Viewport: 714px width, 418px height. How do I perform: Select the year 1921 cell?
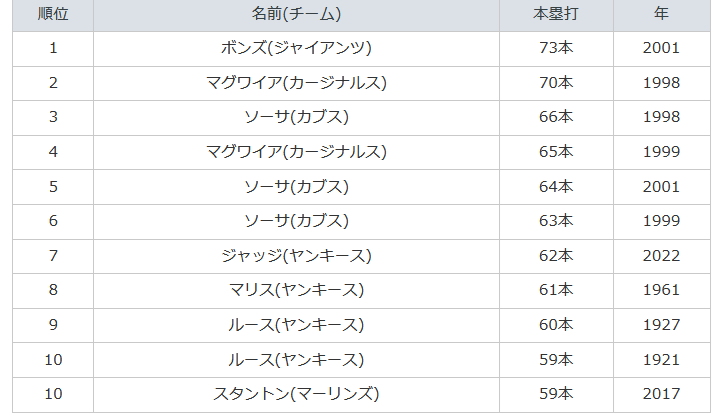(x=662, y=359)
